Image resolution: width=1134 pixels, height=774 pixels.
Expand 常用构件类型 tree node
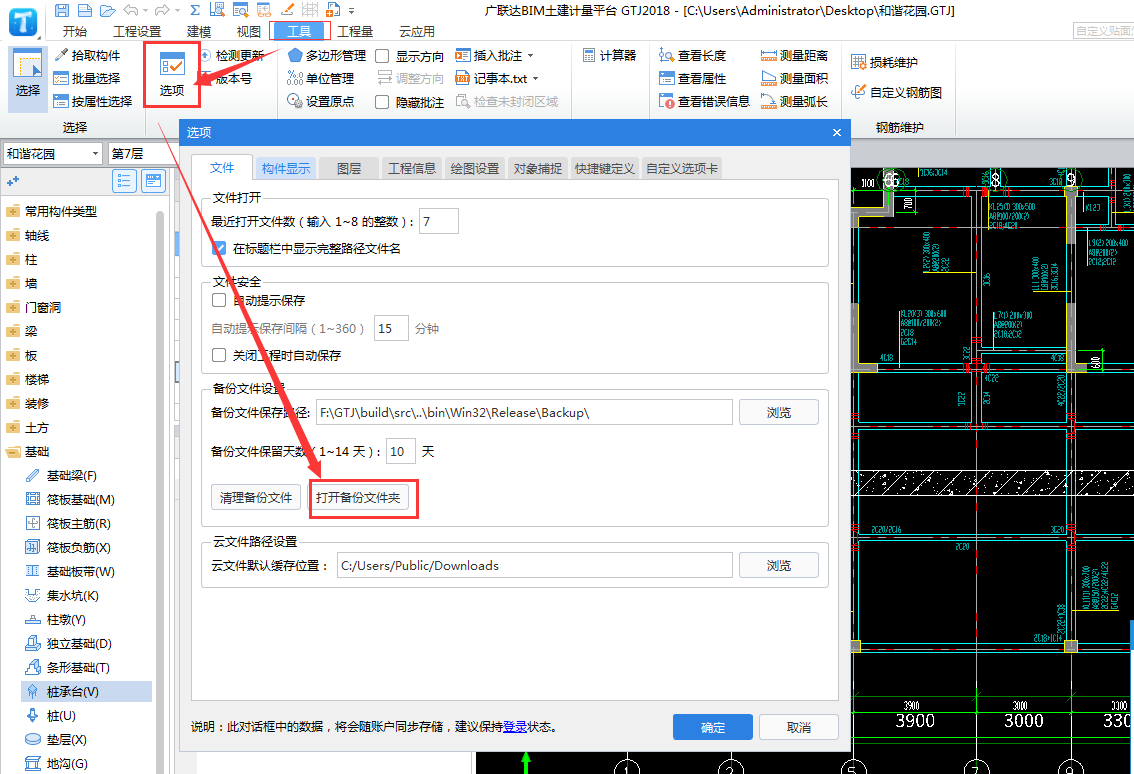coord(12,211)
